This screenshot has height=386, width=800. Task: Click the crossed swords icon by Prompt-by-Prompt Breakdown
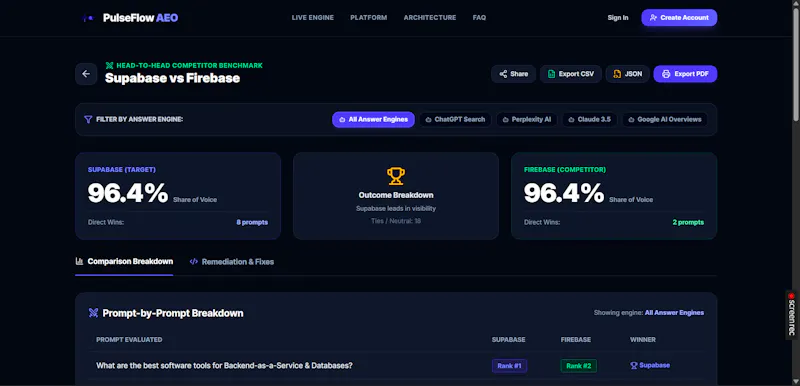[93, 313]
